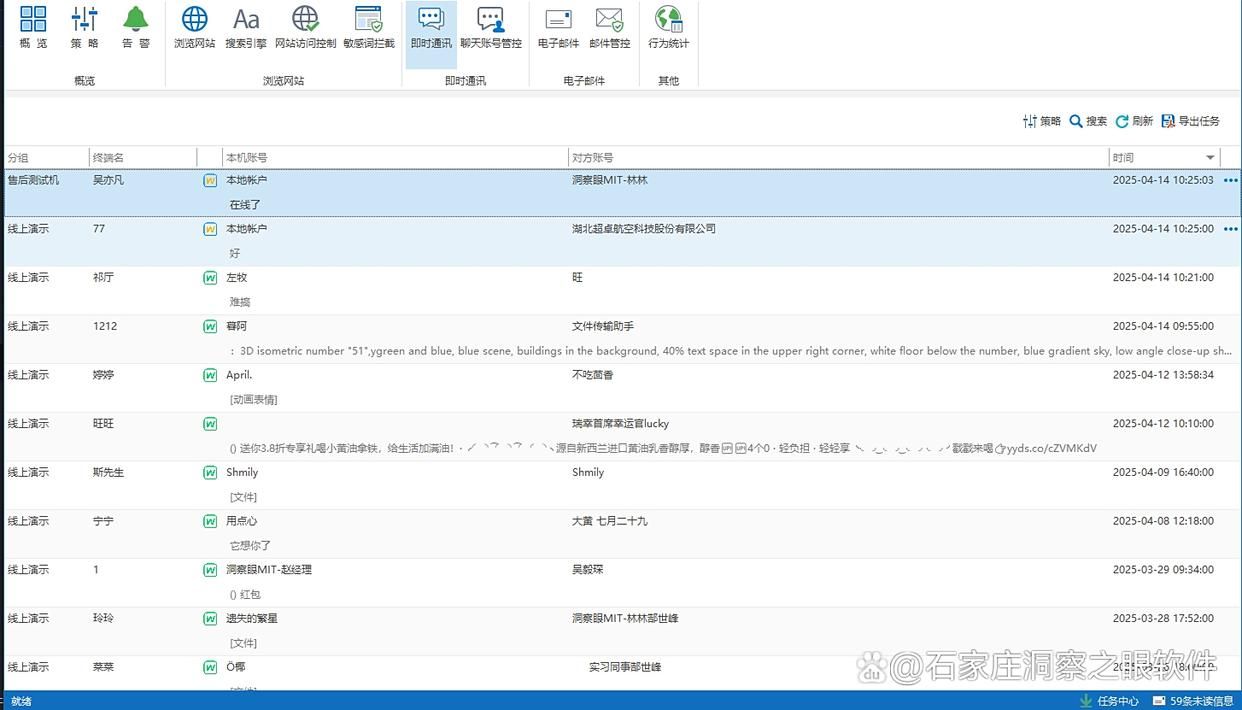Select message text 在线了
This screenshot has height=710, width=1242.
(245, 204)
